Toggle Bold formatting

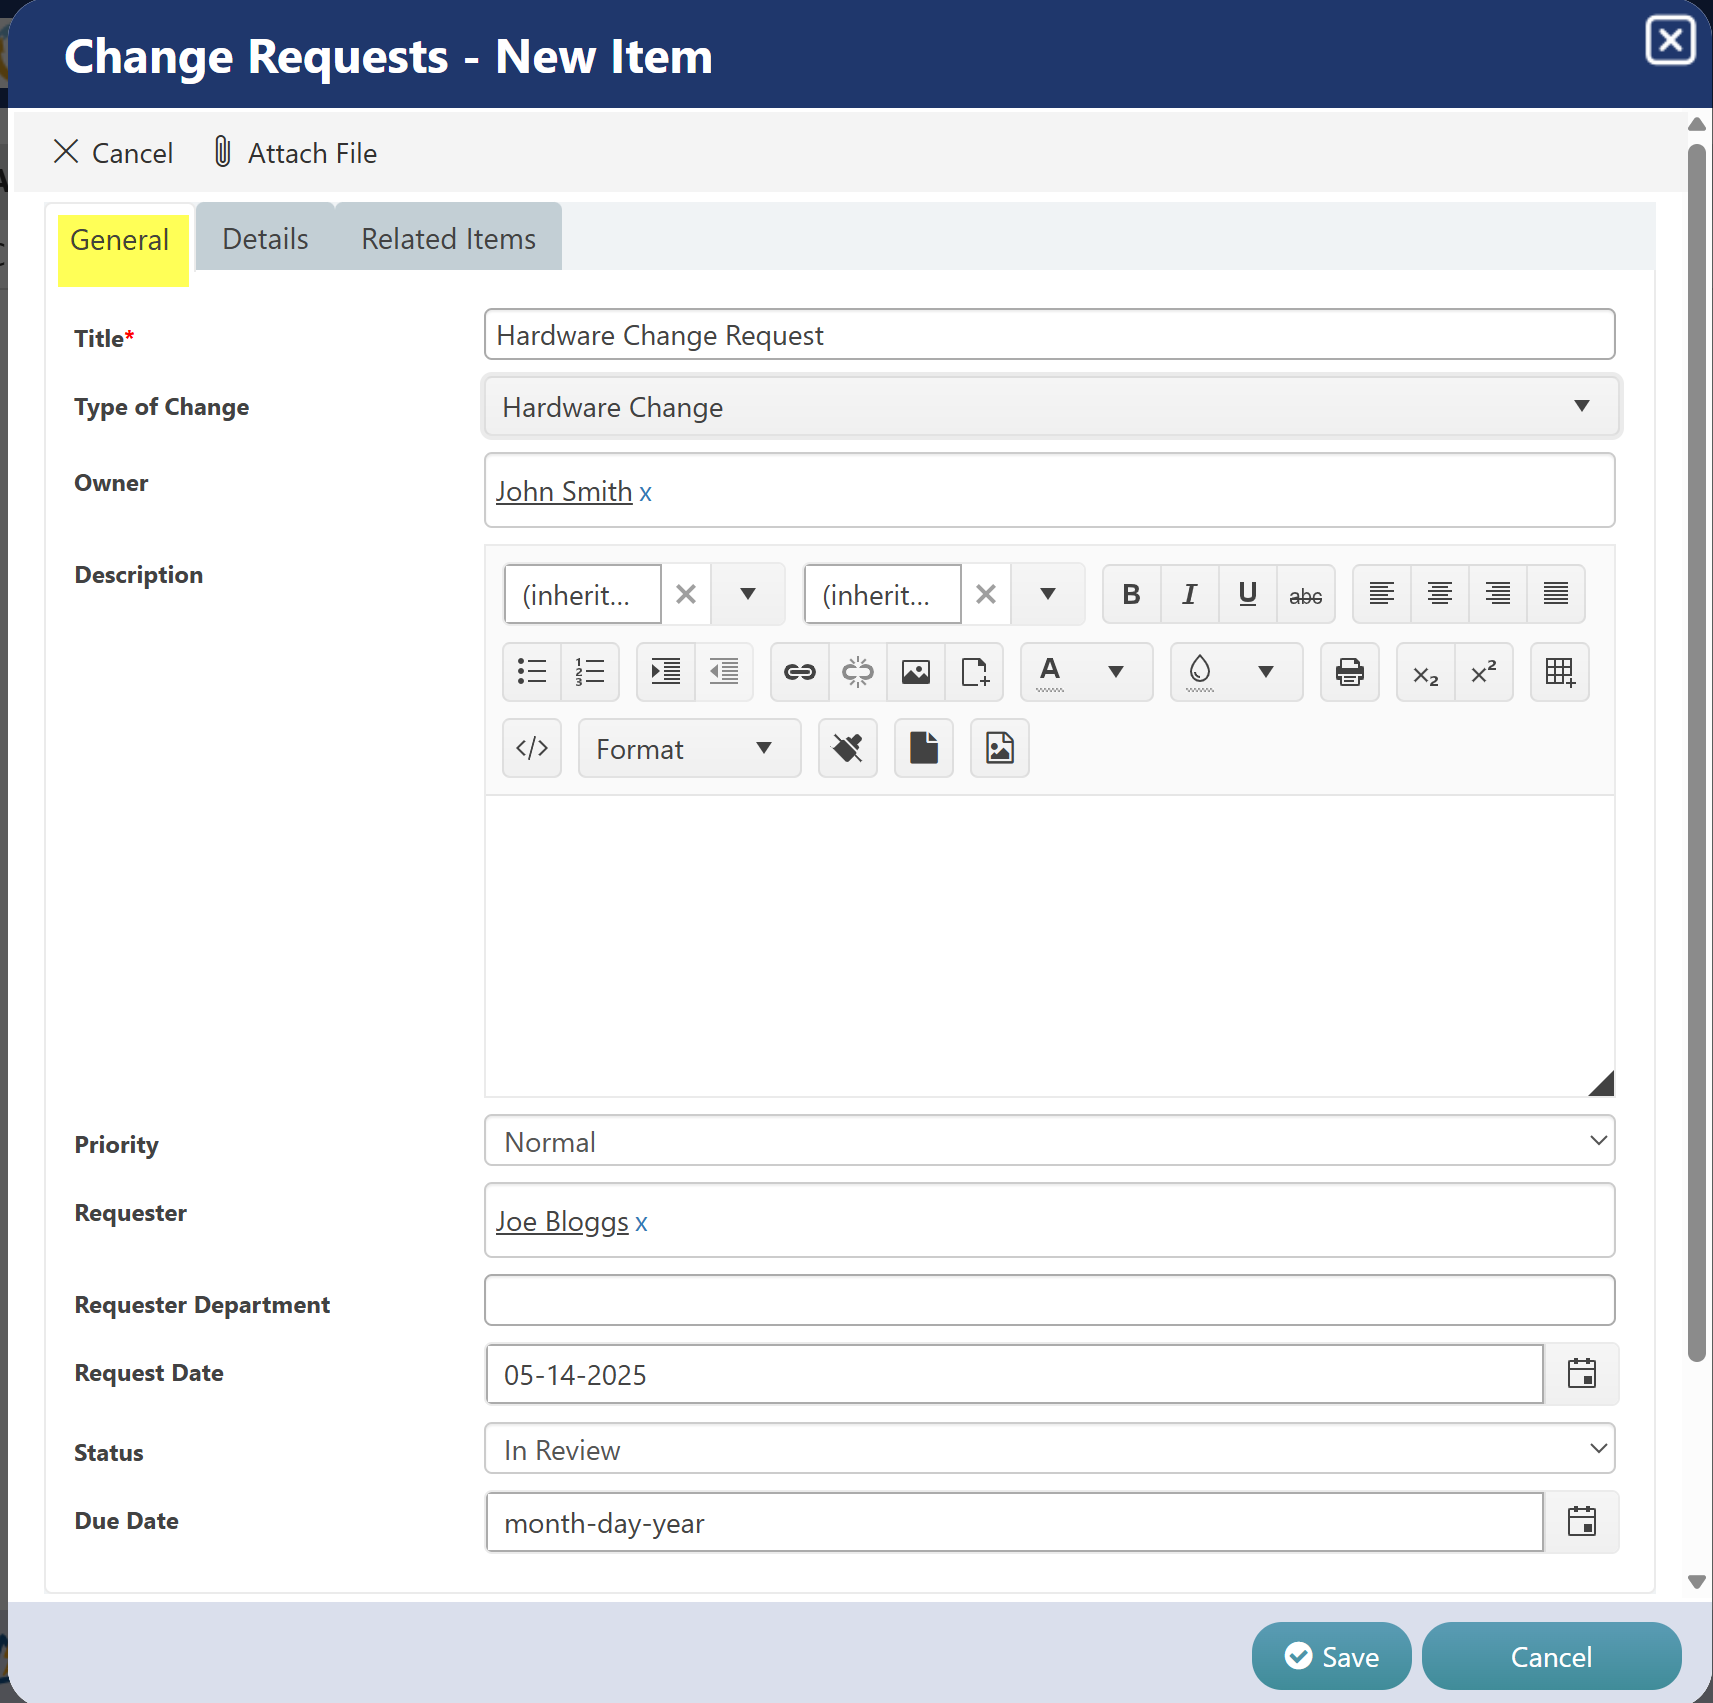(1131, 594)
